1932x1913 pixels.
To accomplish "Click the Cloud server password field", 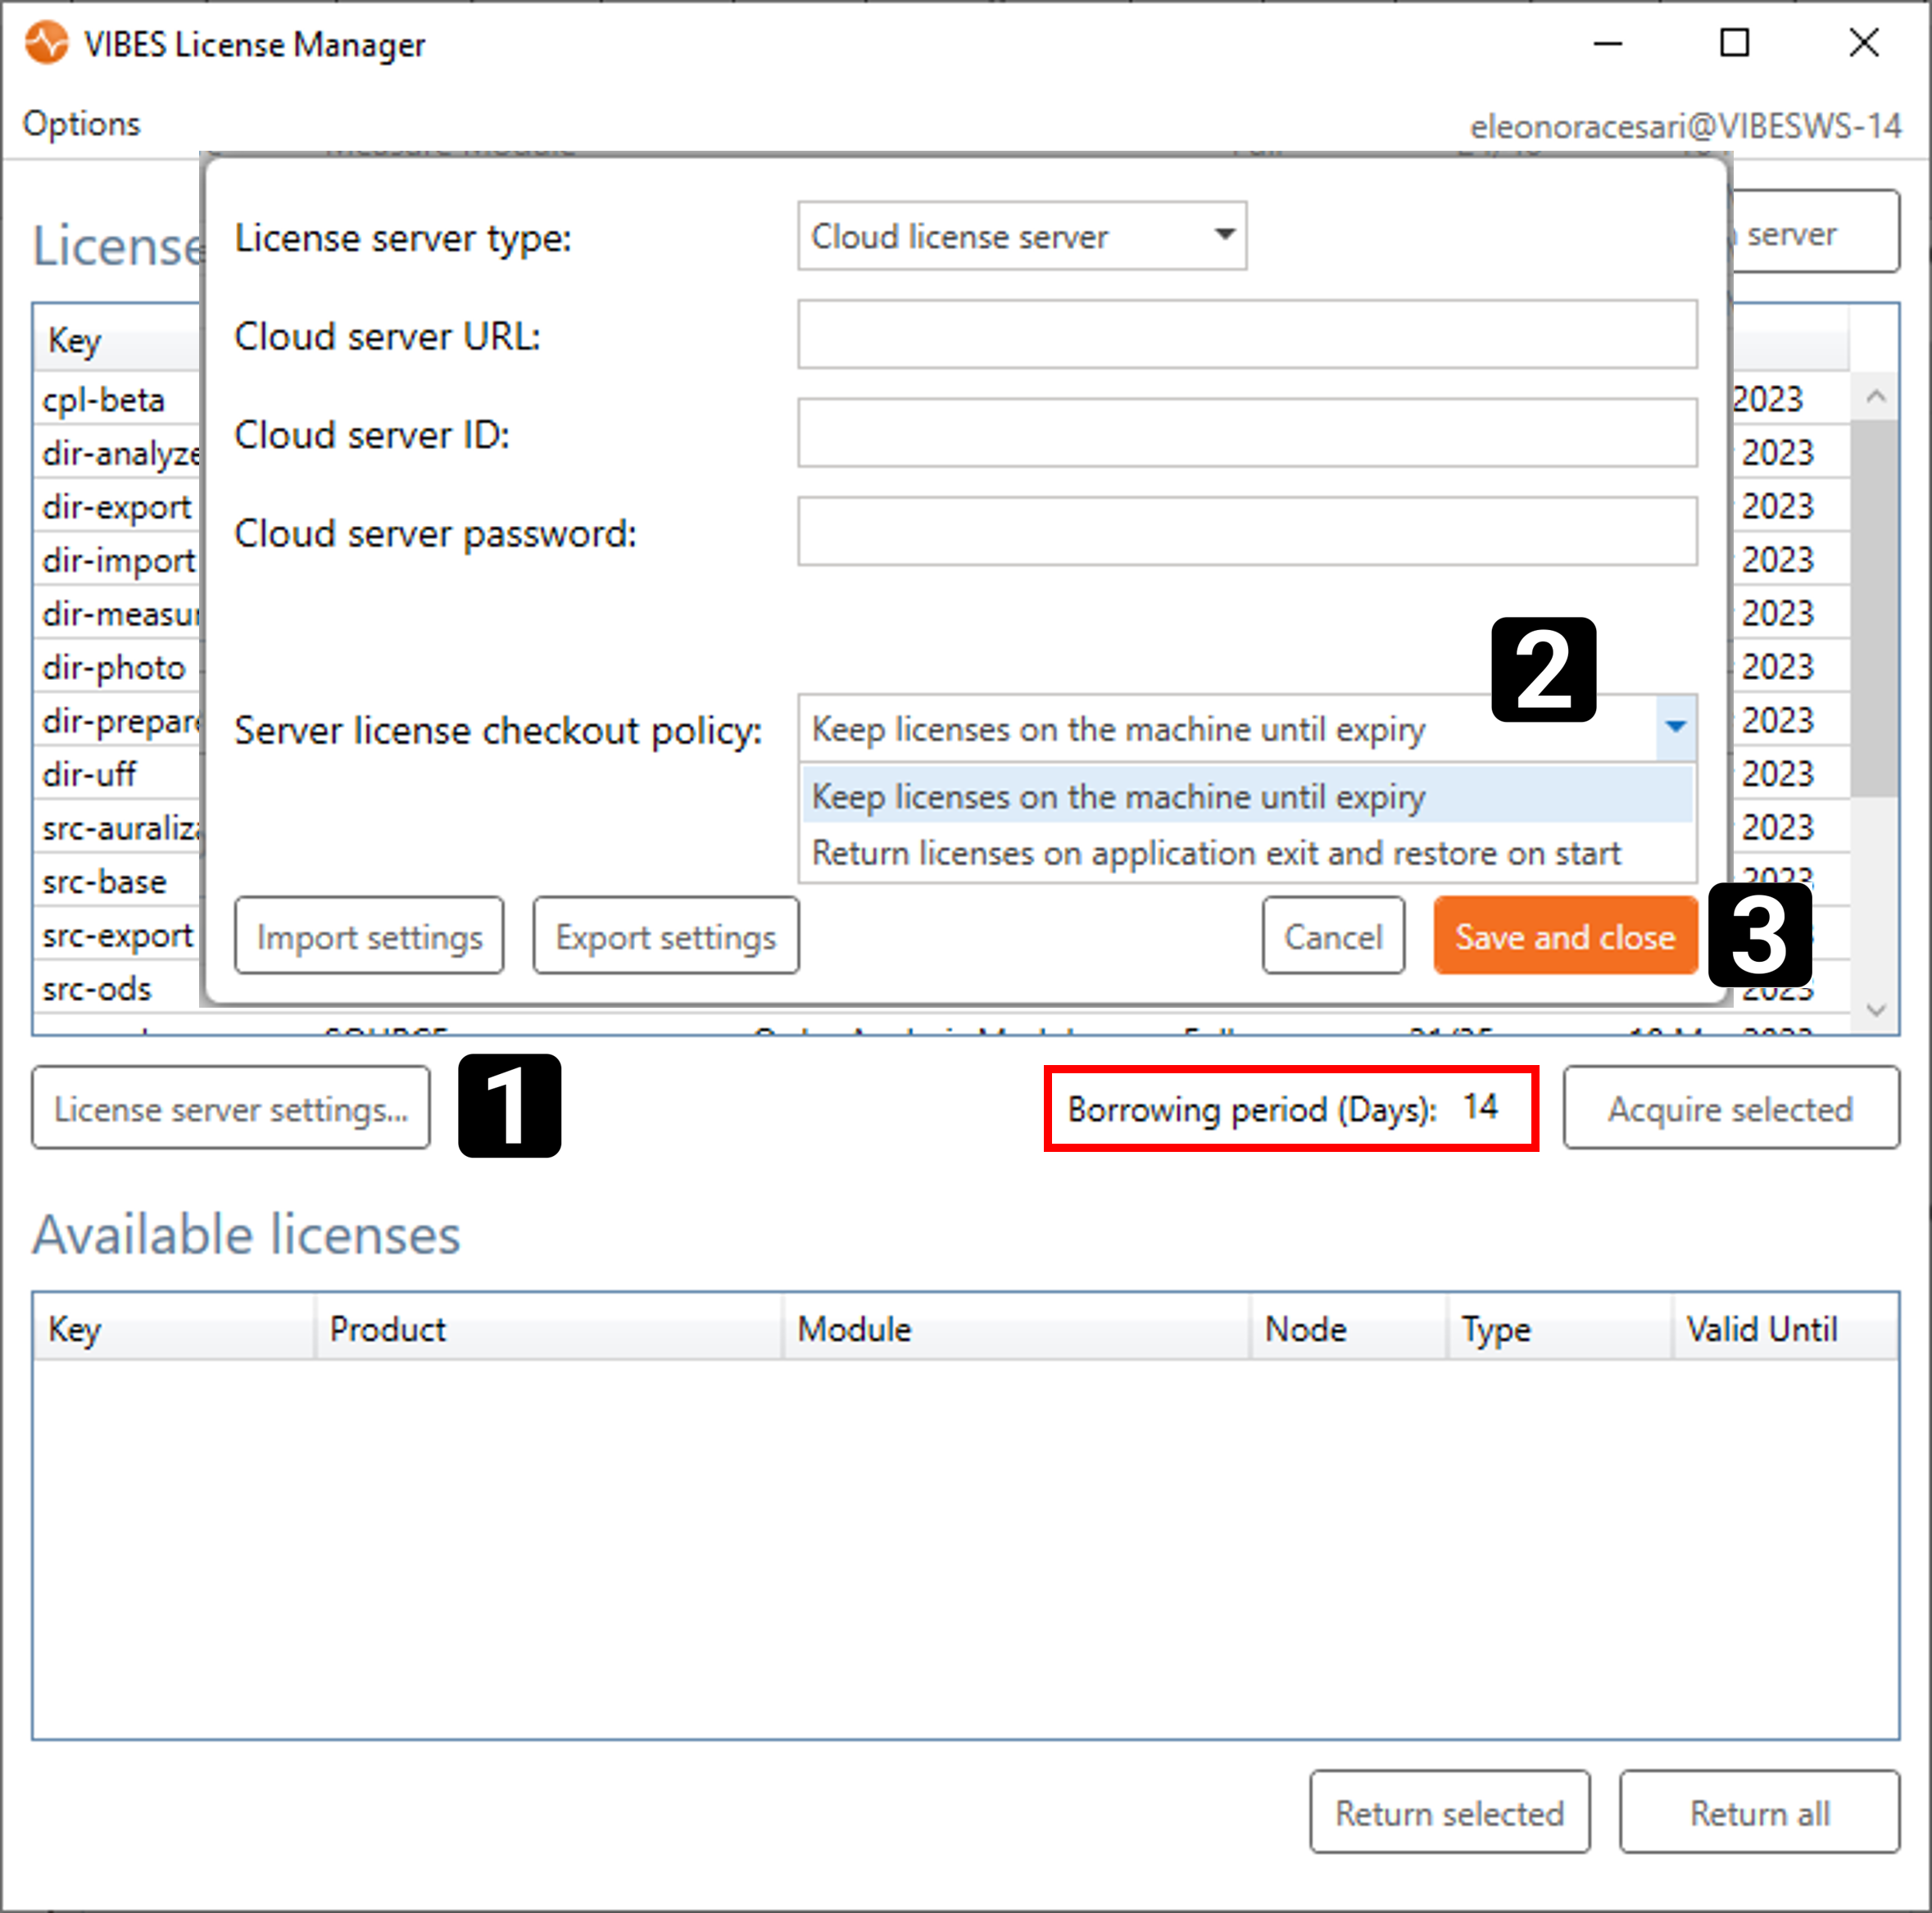I will coord(1247,531).
